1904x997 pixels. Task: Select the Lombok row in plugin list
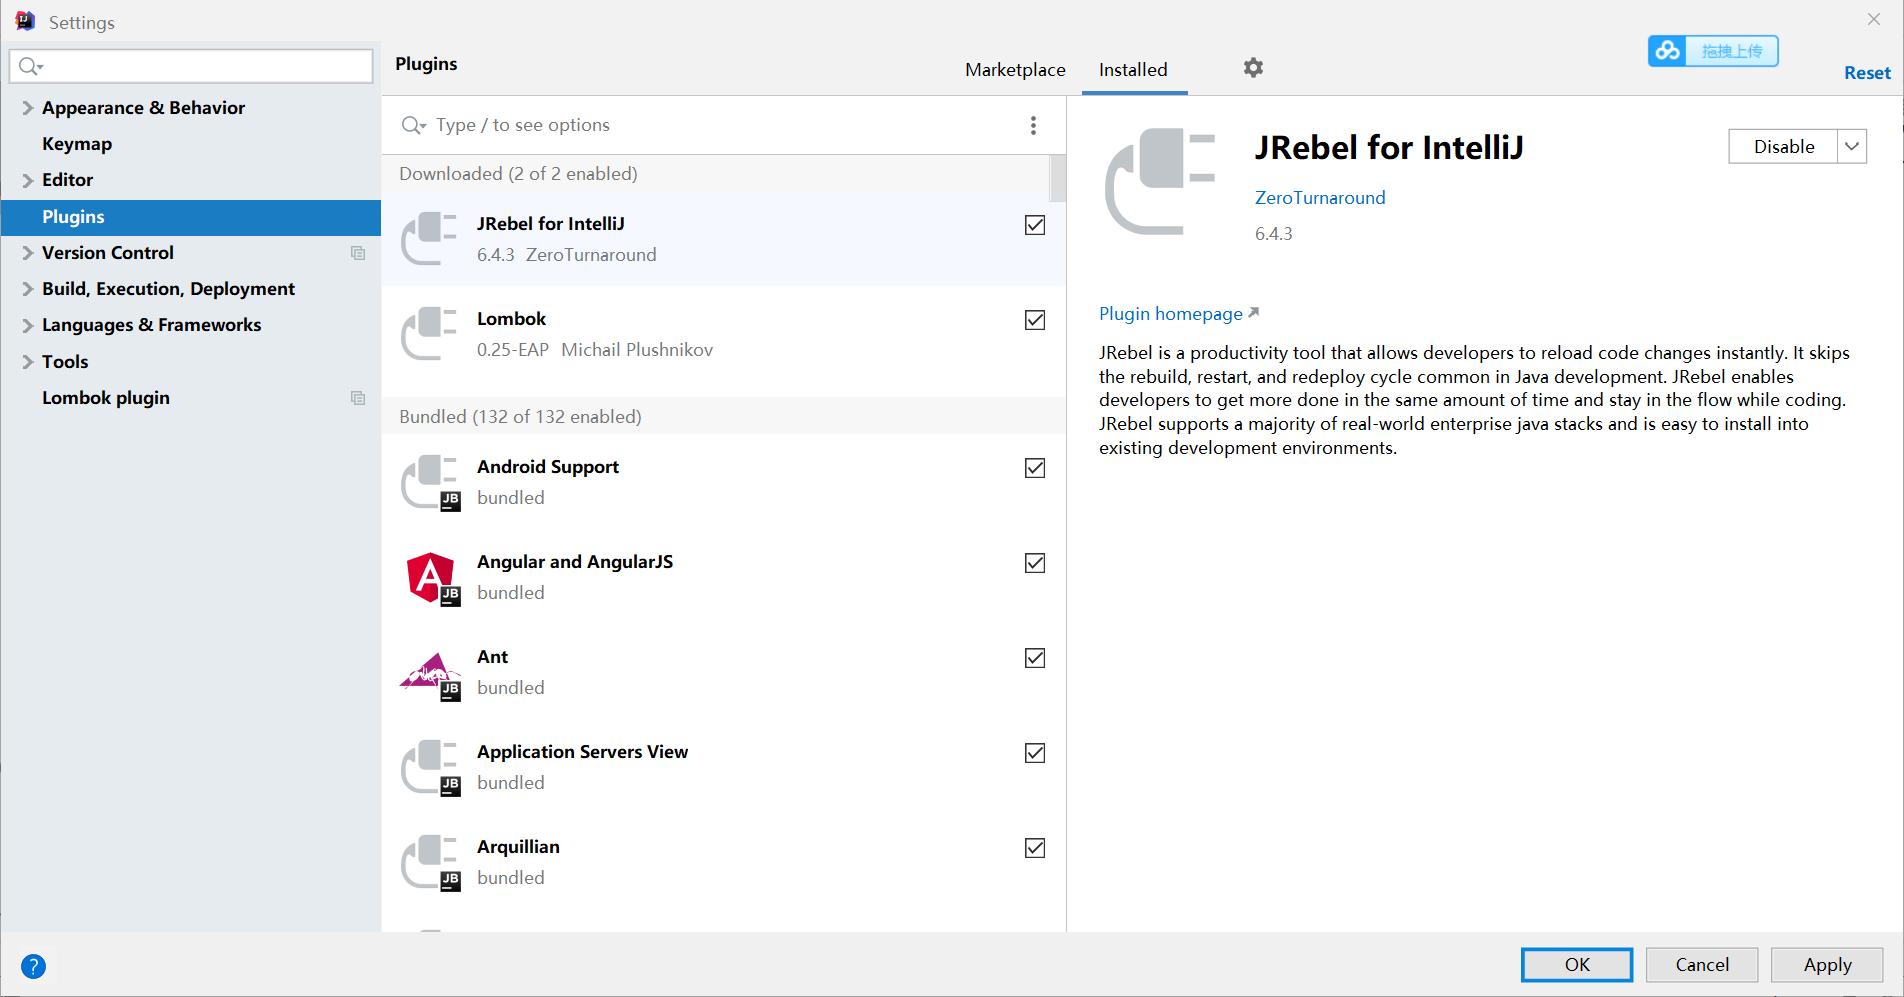(723, 334)
